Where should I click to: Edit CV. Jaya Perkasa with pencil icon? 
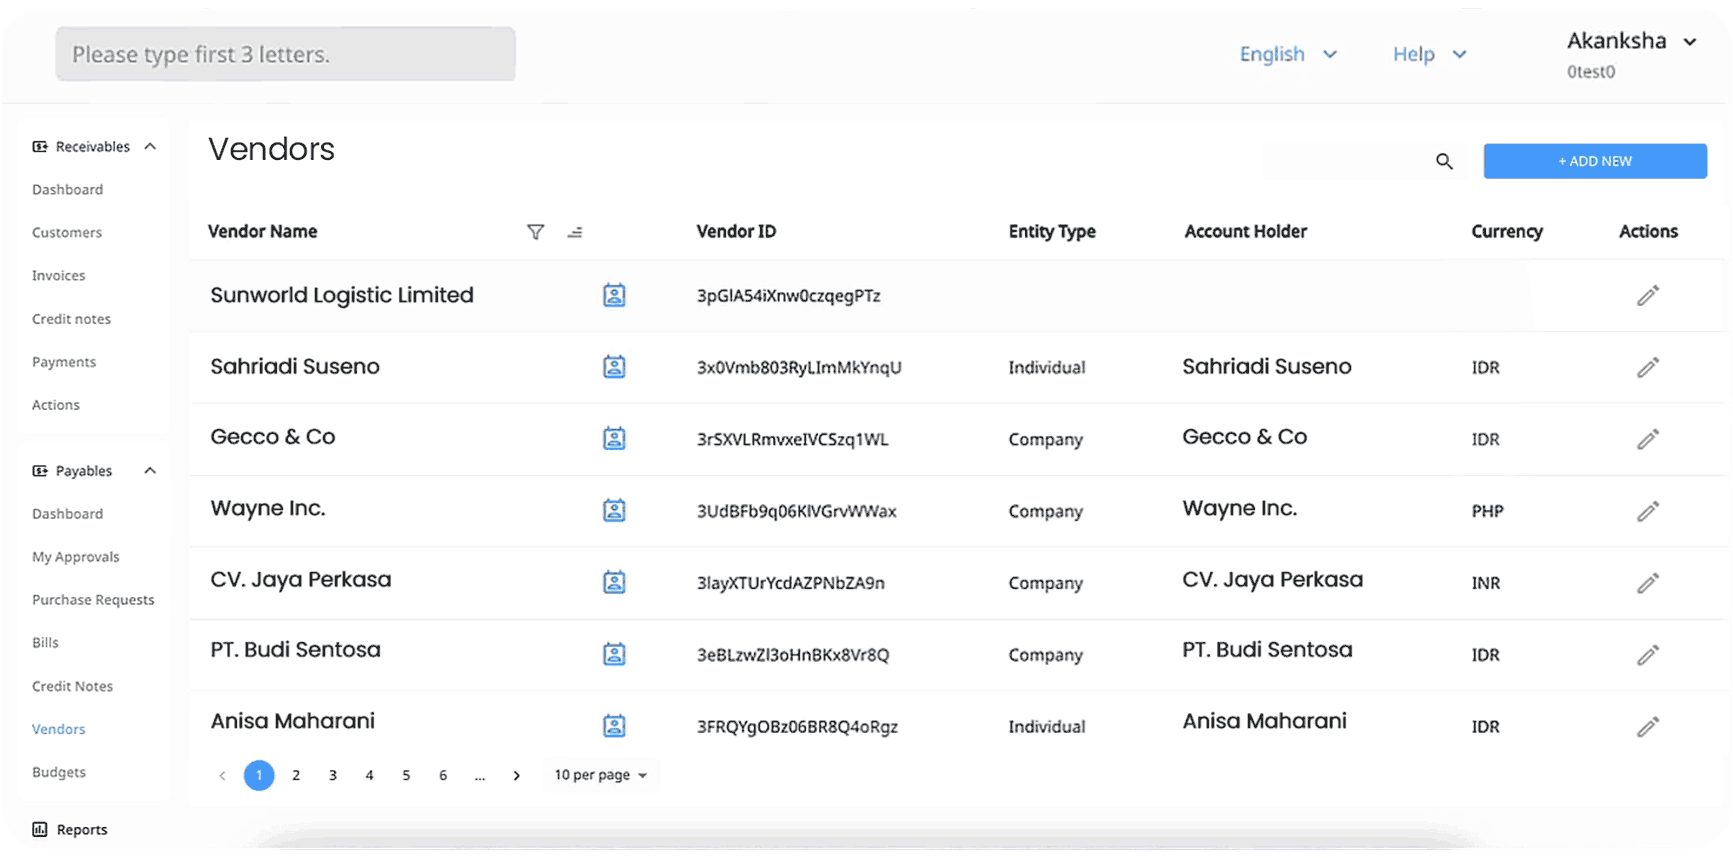pos(1648,583)
